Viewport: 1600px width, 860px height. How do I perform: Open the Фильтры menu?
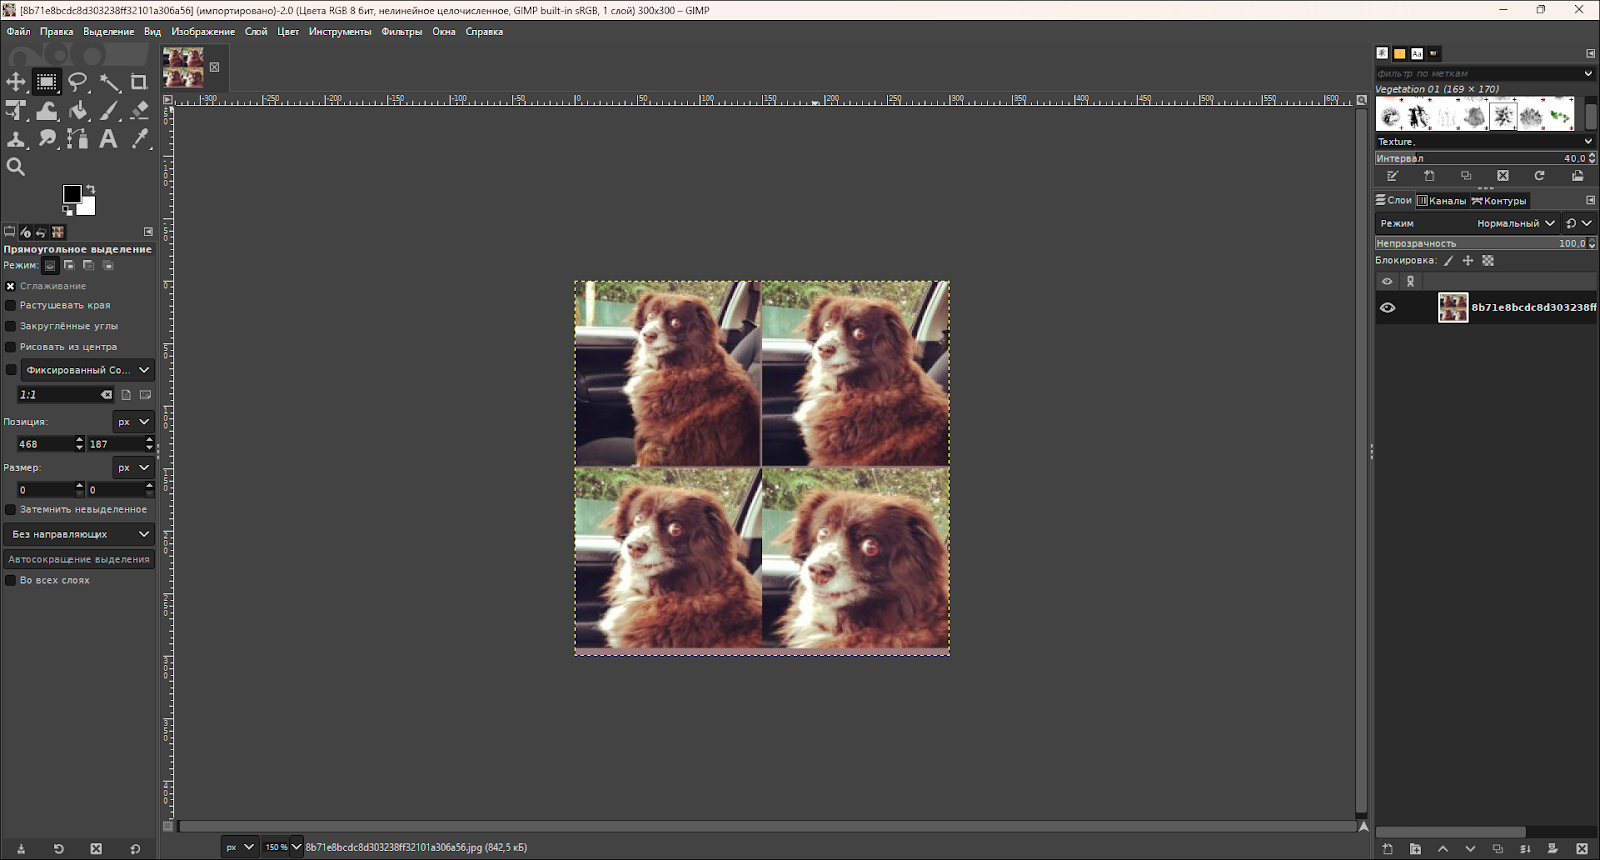pyautogui.click(x=401, y=32)
